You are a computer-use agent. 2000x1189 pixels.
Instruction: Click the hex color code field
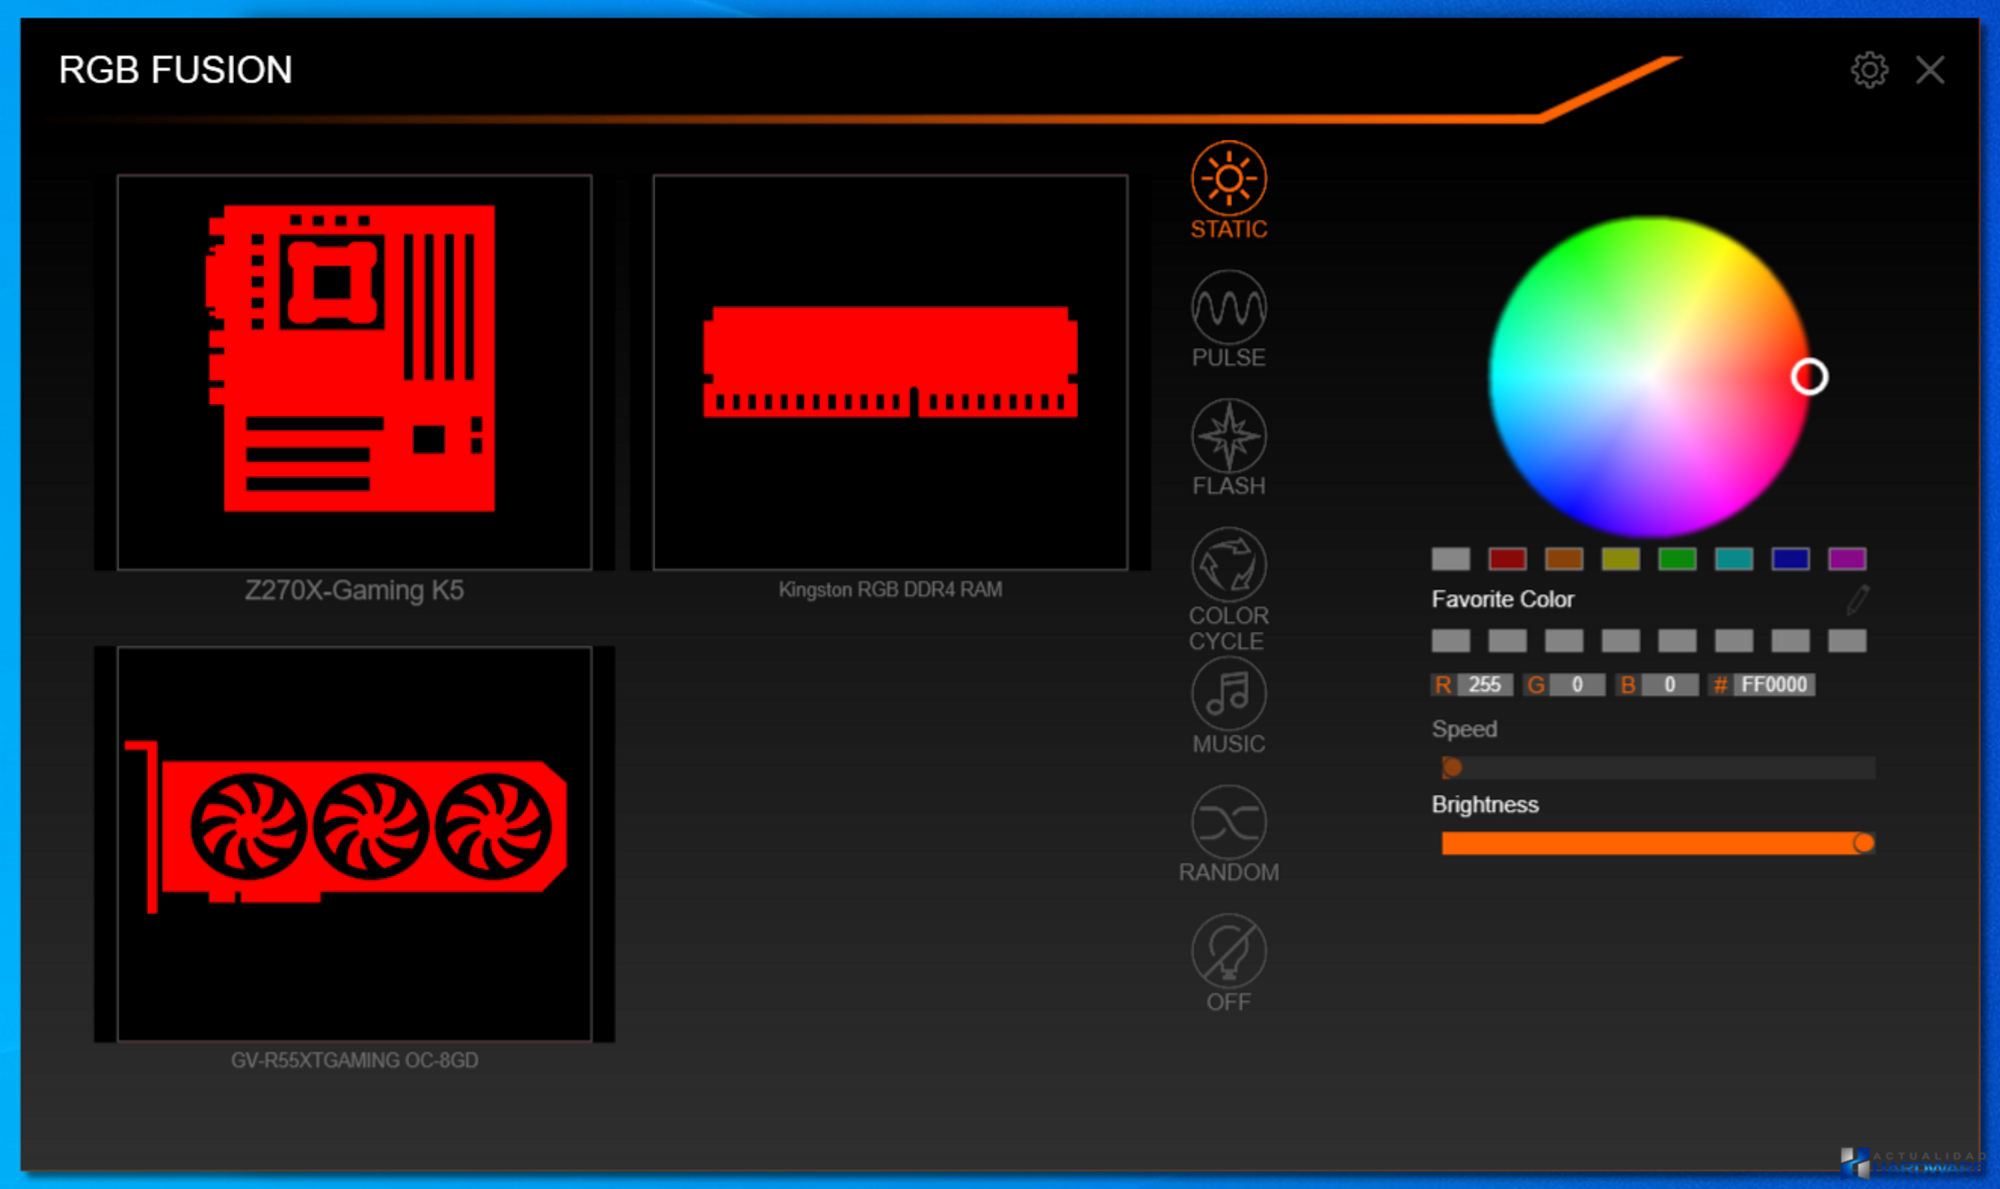tap(1773, 685)
